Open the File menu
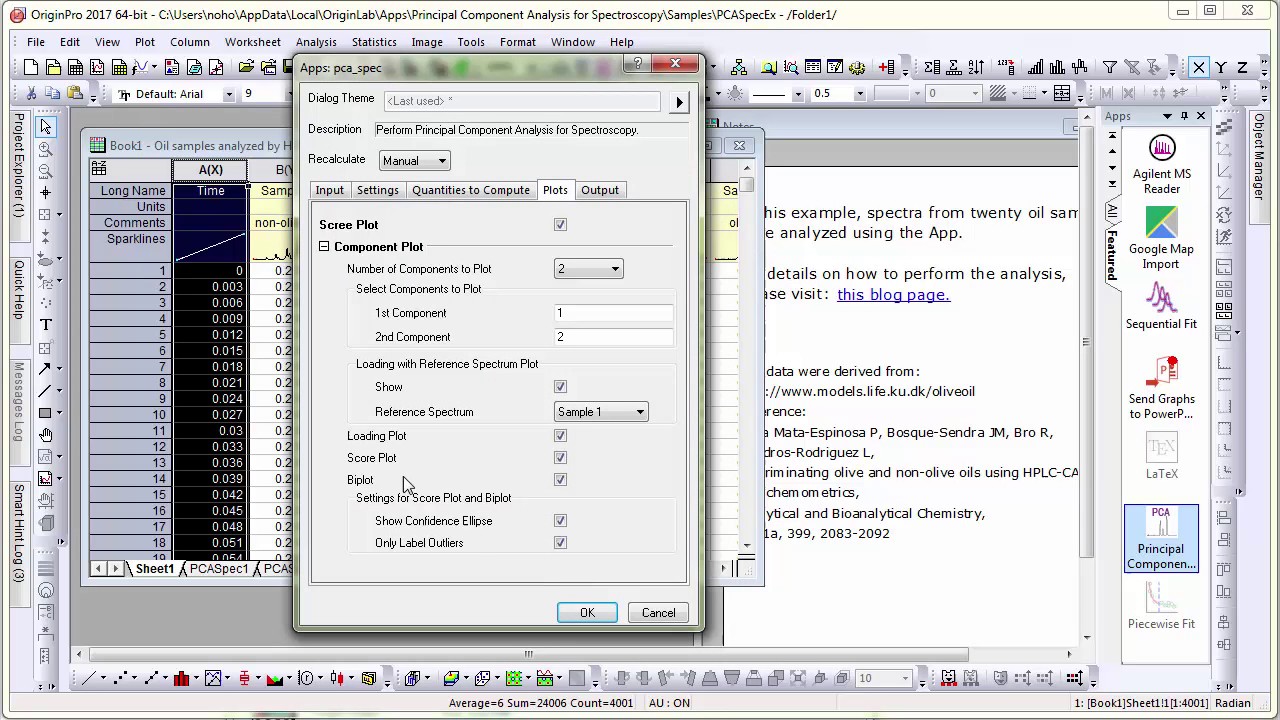 pos(36,42)
